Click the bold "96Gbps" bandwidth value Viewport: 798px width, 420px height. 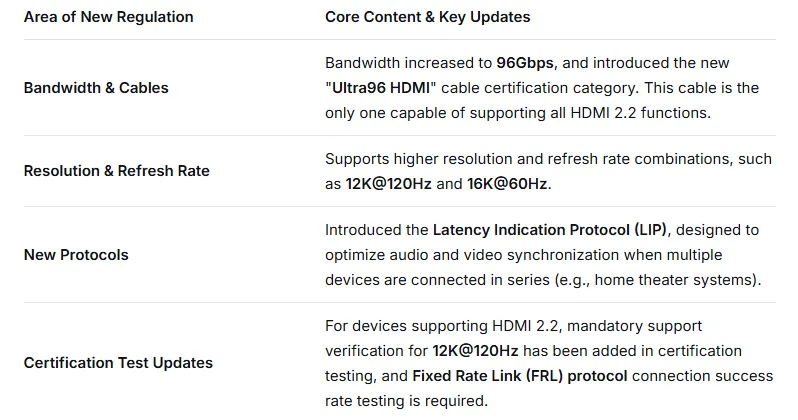[526, 62]
